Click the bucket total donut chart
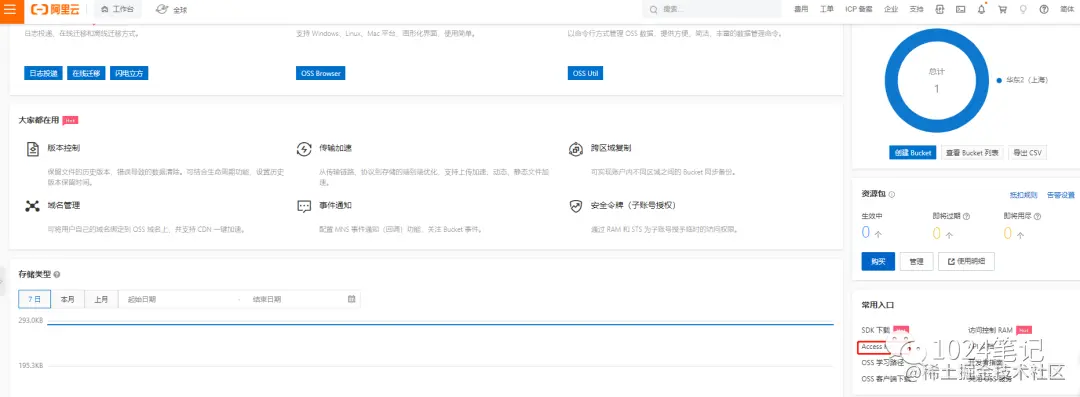1080x397 pixels. pos(936,80)
